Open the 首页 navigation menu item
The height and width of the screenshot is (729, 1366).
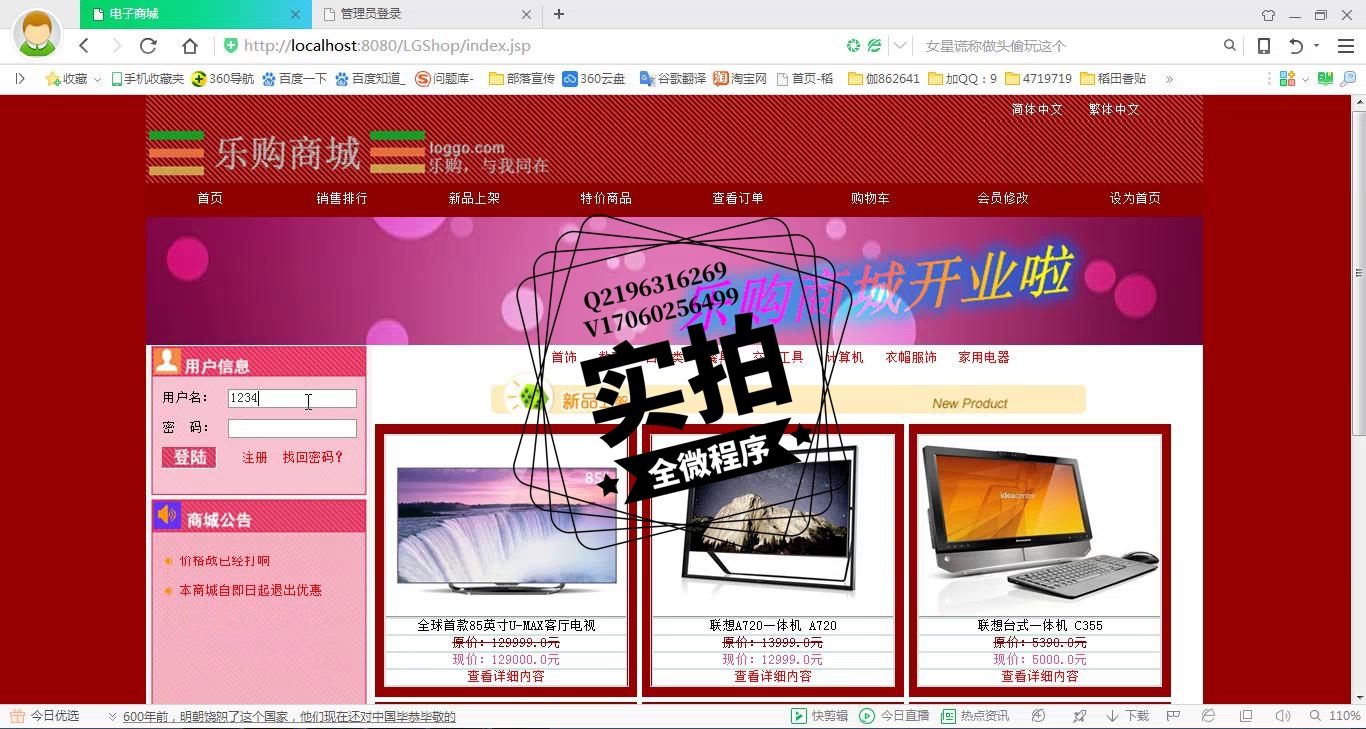[210, 198]
